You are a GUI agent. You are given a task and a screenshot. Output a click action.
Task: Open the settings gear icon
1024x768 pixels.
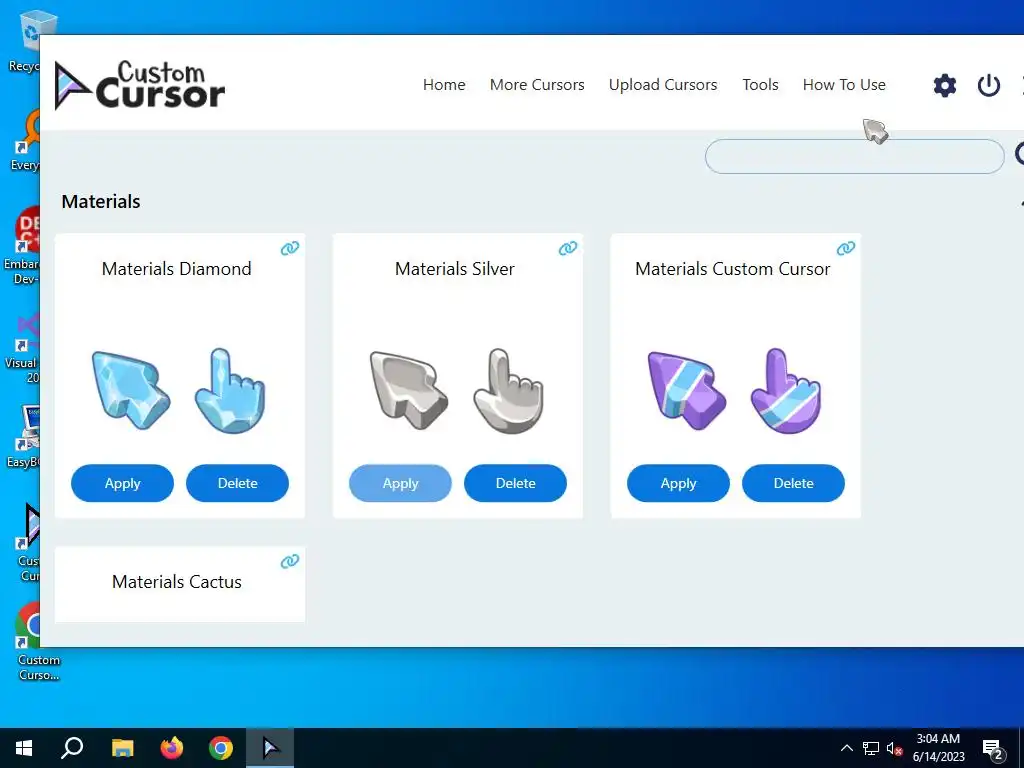944,85
